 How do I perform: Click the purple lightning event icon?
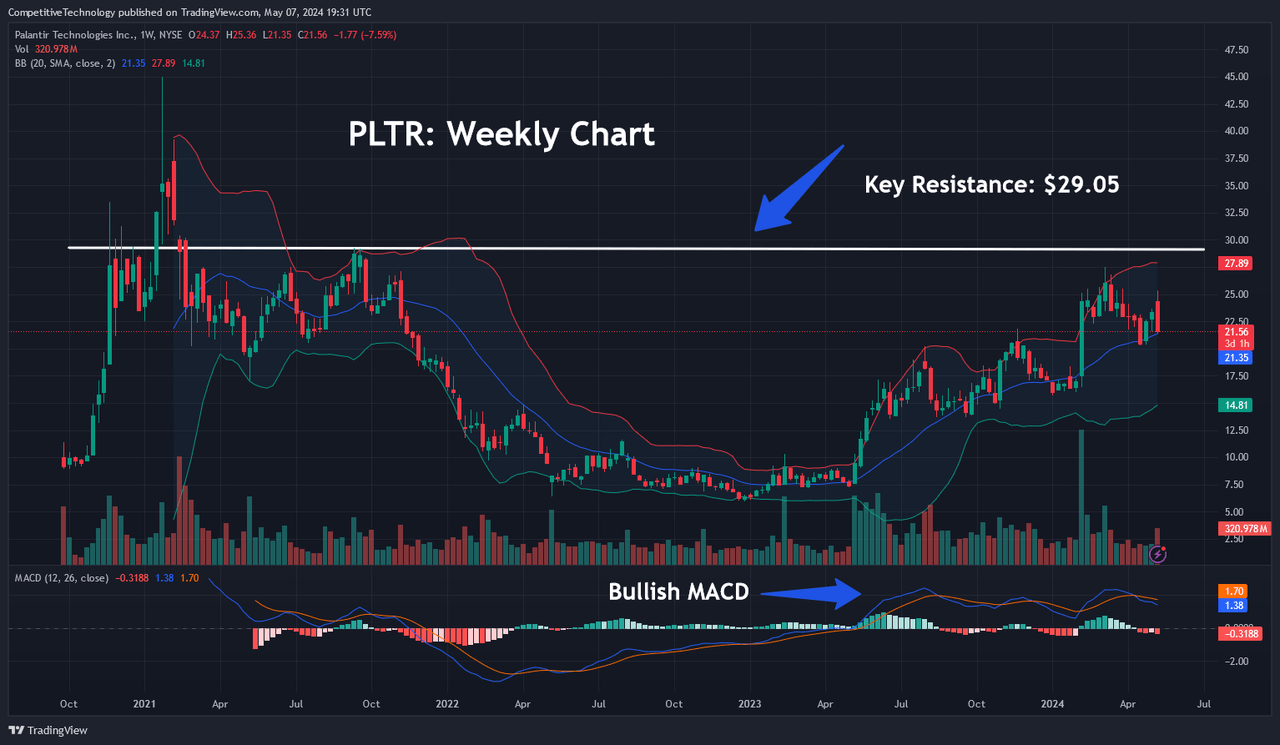tap(1158, 553)
